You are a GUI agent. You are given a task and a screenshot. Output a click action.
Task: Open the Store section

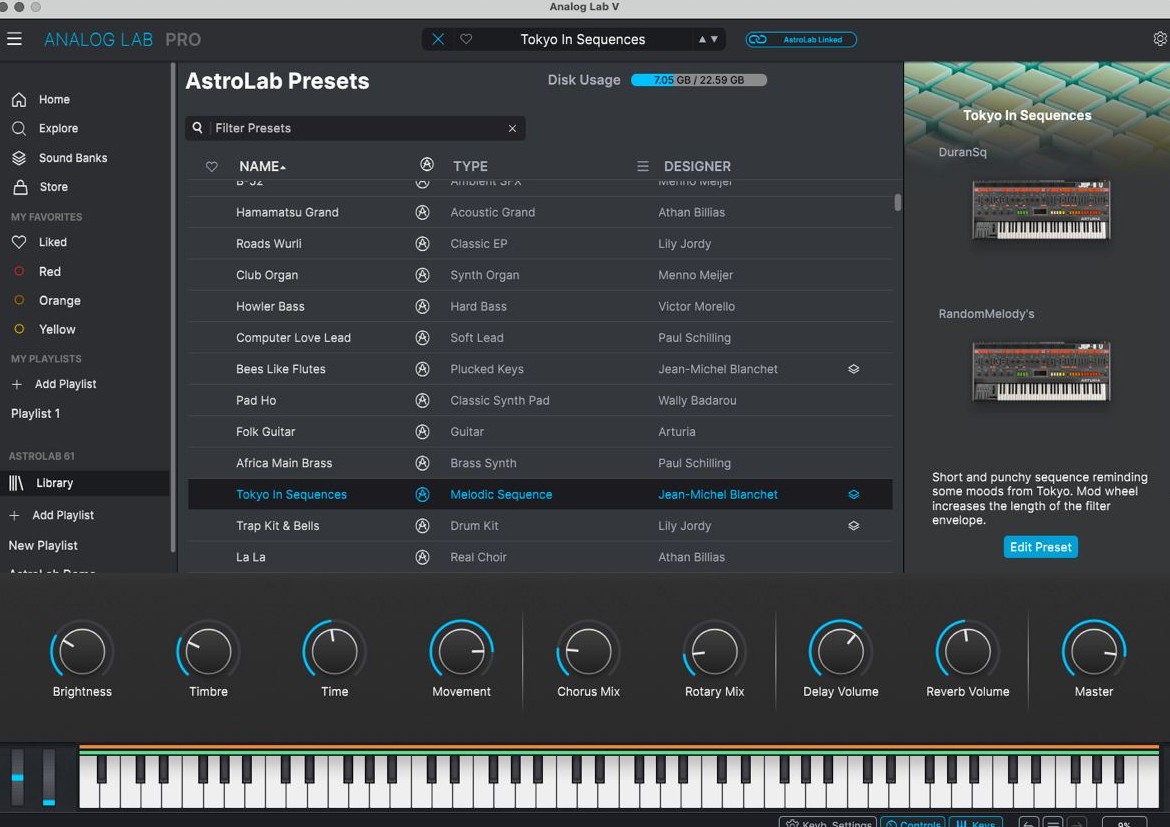54,187
